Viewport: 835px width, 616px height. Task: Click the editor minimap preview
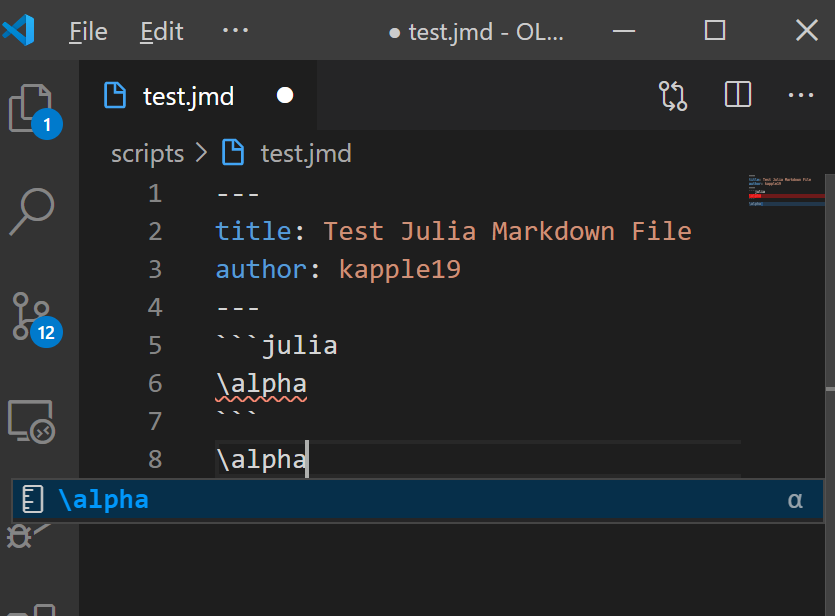tap(786, 190)
